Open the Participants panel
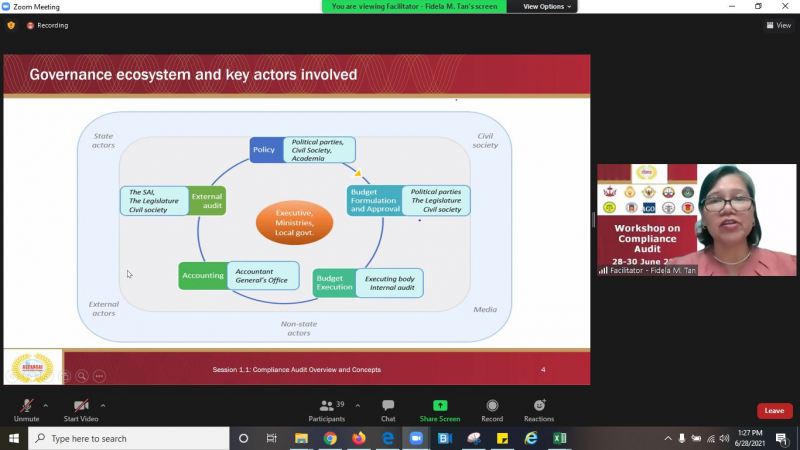 coord(326,409)
